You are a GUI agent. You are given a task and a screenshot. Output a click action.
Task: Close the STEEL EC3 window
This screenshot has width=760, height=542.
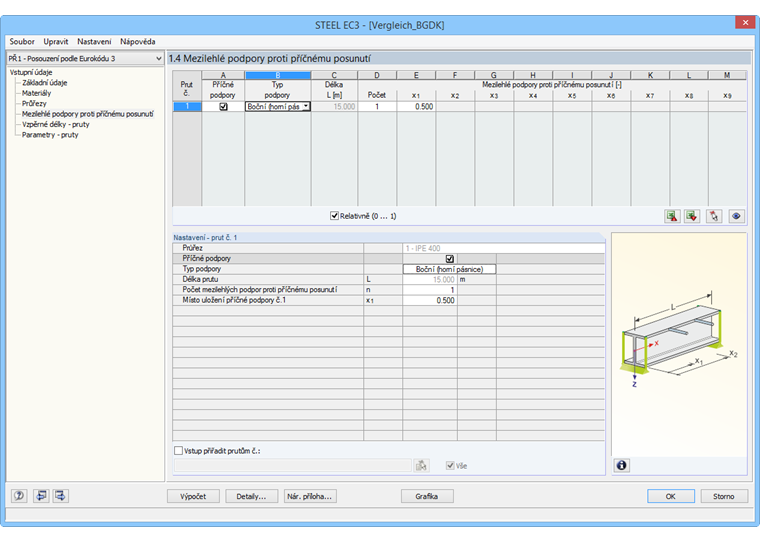coord(744,22)
